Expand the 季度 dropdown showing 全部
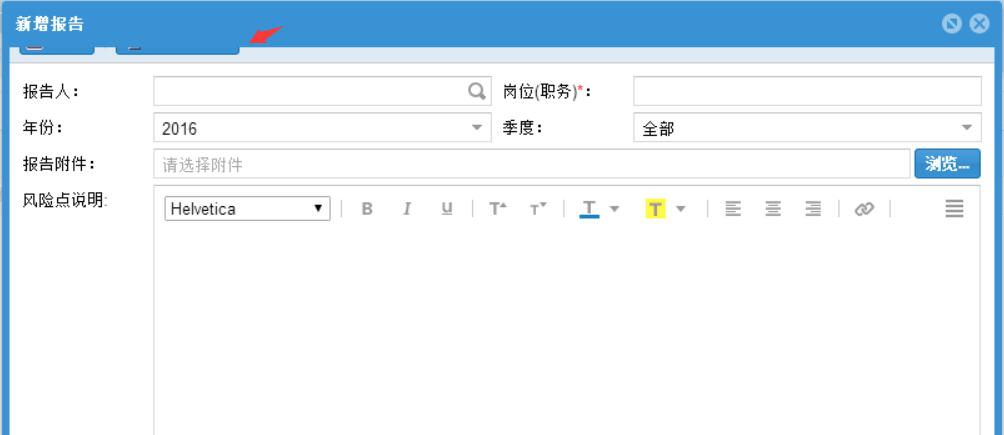This screenshot has width=1004, height=435. click(x=807, y=128)
